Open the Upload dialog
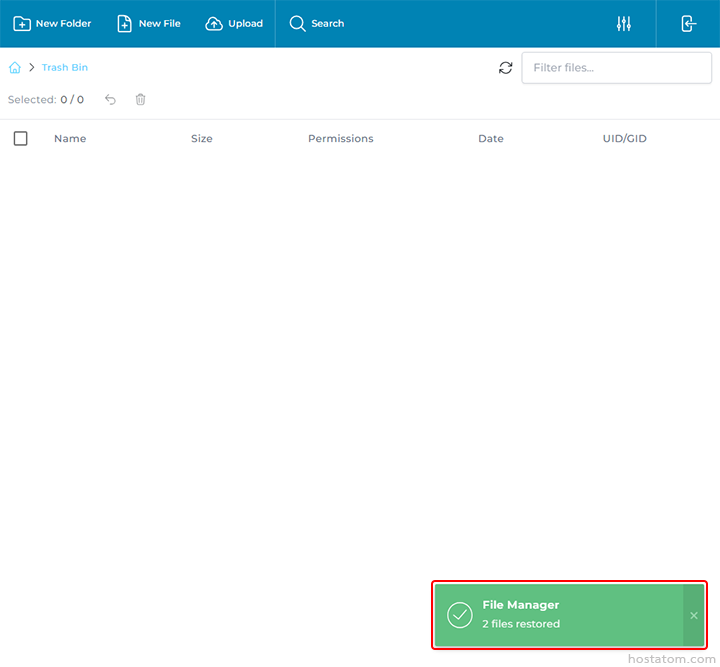Screen dimensions: 720x667 point(234,24)
